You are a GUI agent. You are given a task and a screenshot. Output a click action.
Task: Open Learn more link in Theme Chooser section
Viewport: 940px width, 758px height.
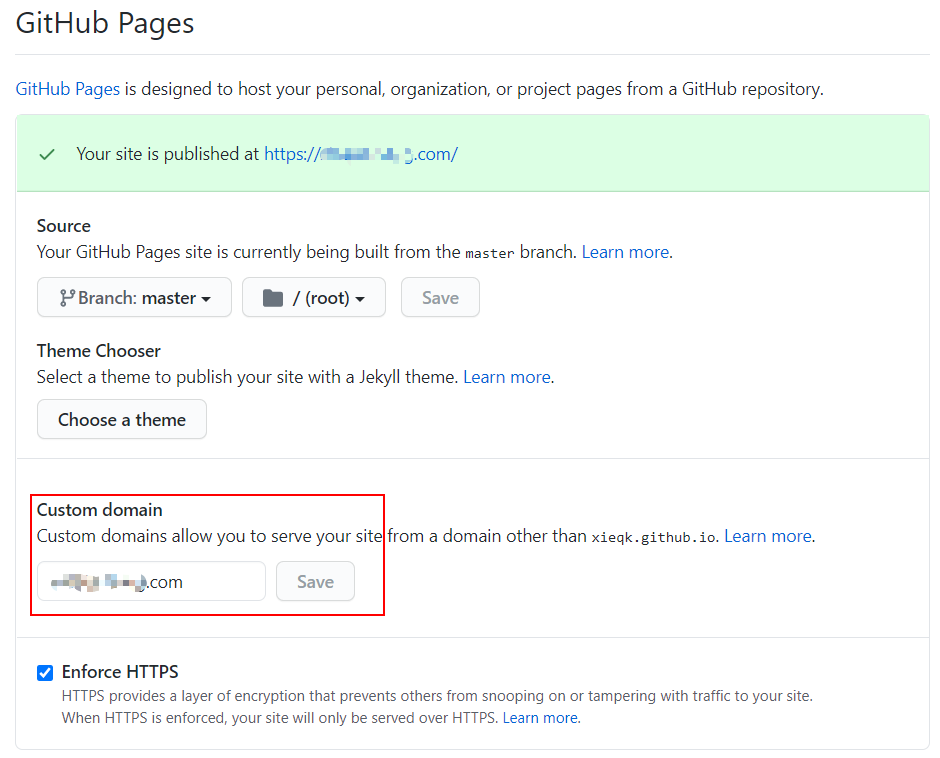pyautogui.click(x=507, y=377)
